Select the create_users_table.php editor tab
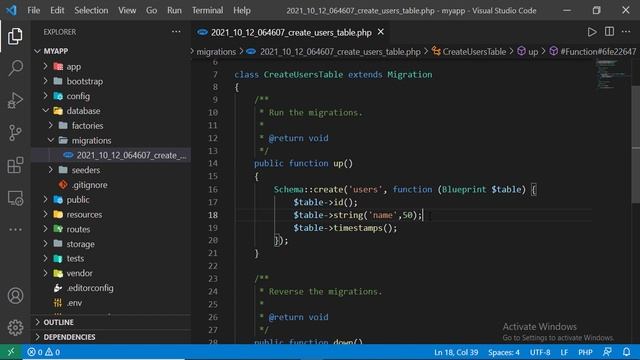The image size is (640, 360). pyautogui.click(x=291, y=32)
